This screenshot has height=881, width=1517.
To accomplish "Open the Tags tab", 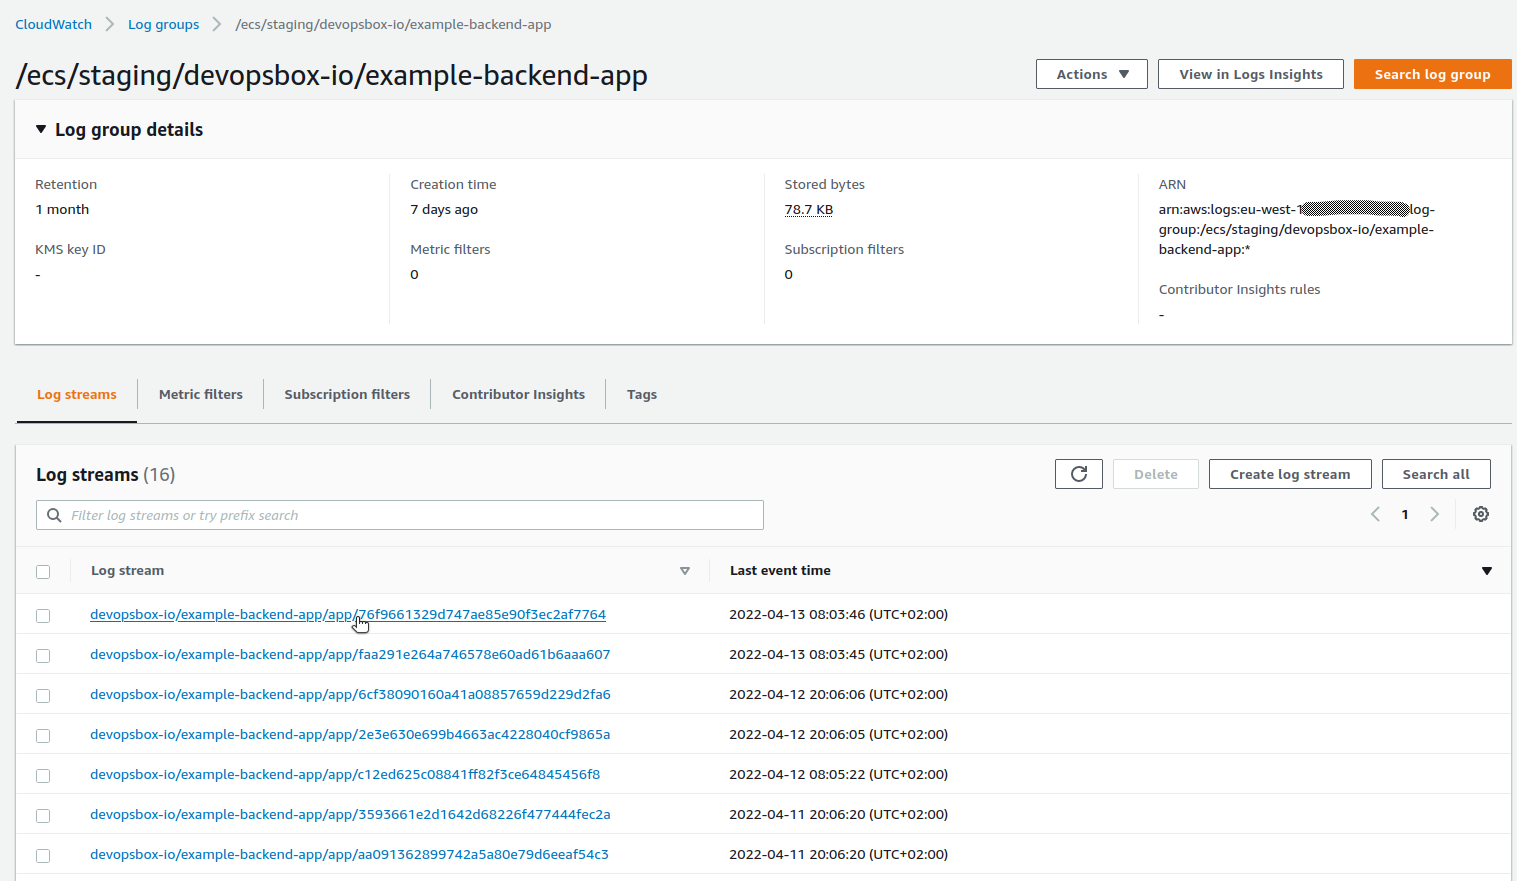I will point(641,394).
